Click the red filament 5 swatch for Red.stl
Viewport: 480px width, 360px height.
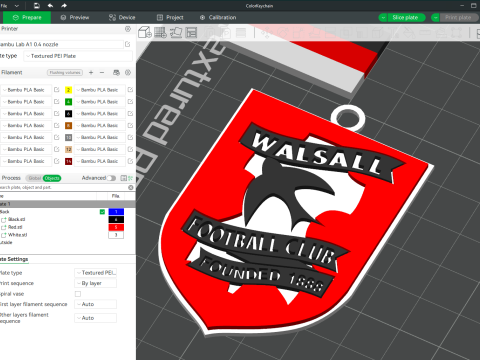click(116, 227)
